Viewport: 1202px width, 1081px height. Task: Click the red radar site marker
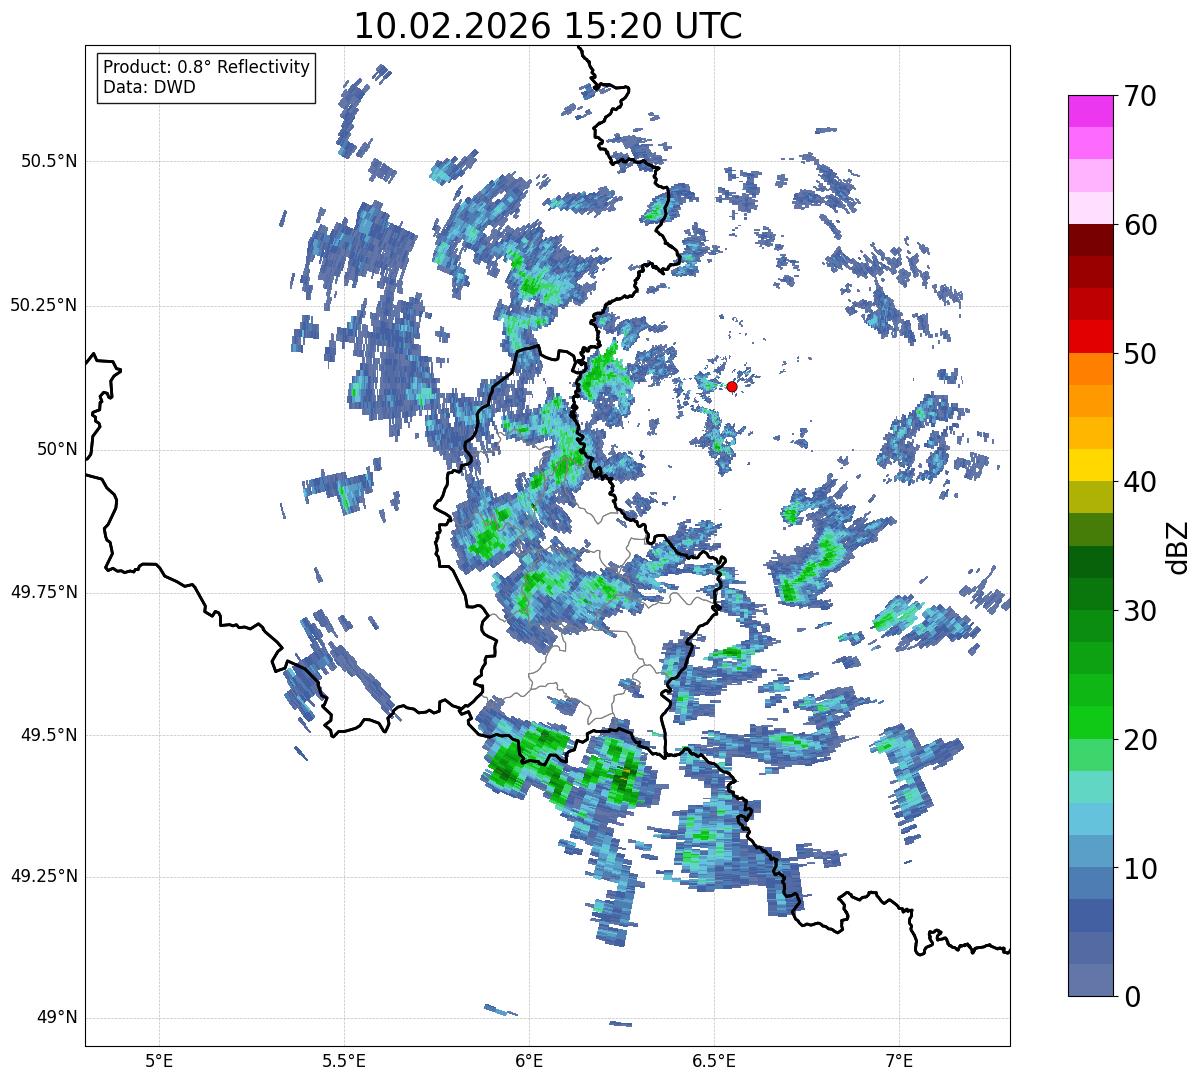[731, 386]
